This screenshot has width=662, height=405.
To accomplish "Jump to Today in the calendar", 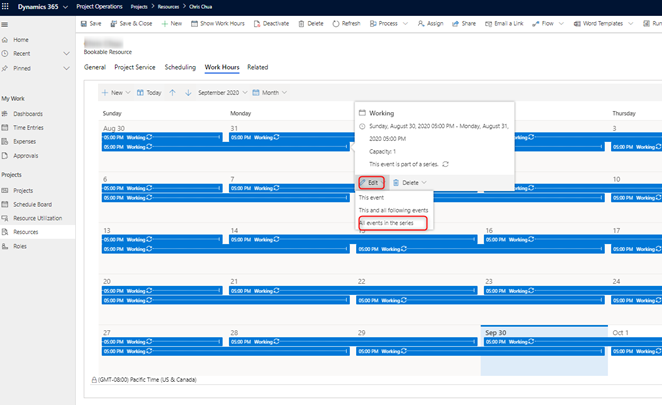I will coord(149,92).
